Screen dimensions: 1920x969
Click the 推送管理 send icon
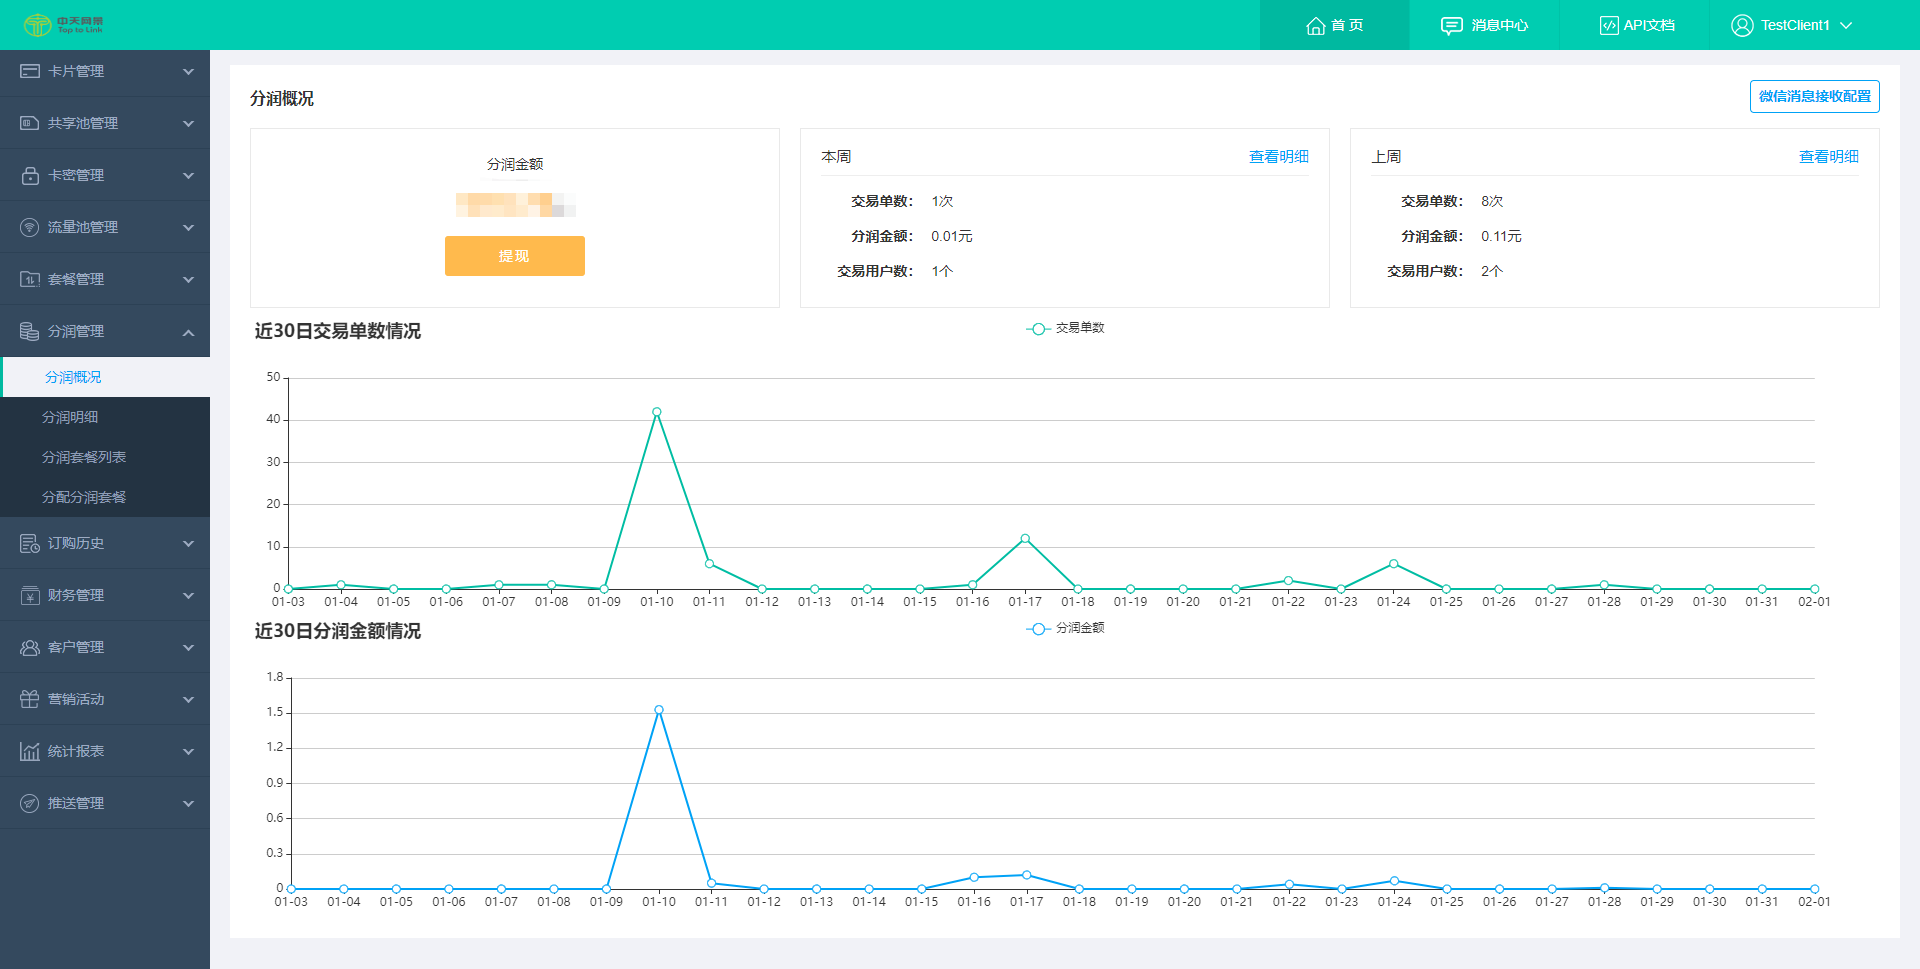tap(30, 803)
